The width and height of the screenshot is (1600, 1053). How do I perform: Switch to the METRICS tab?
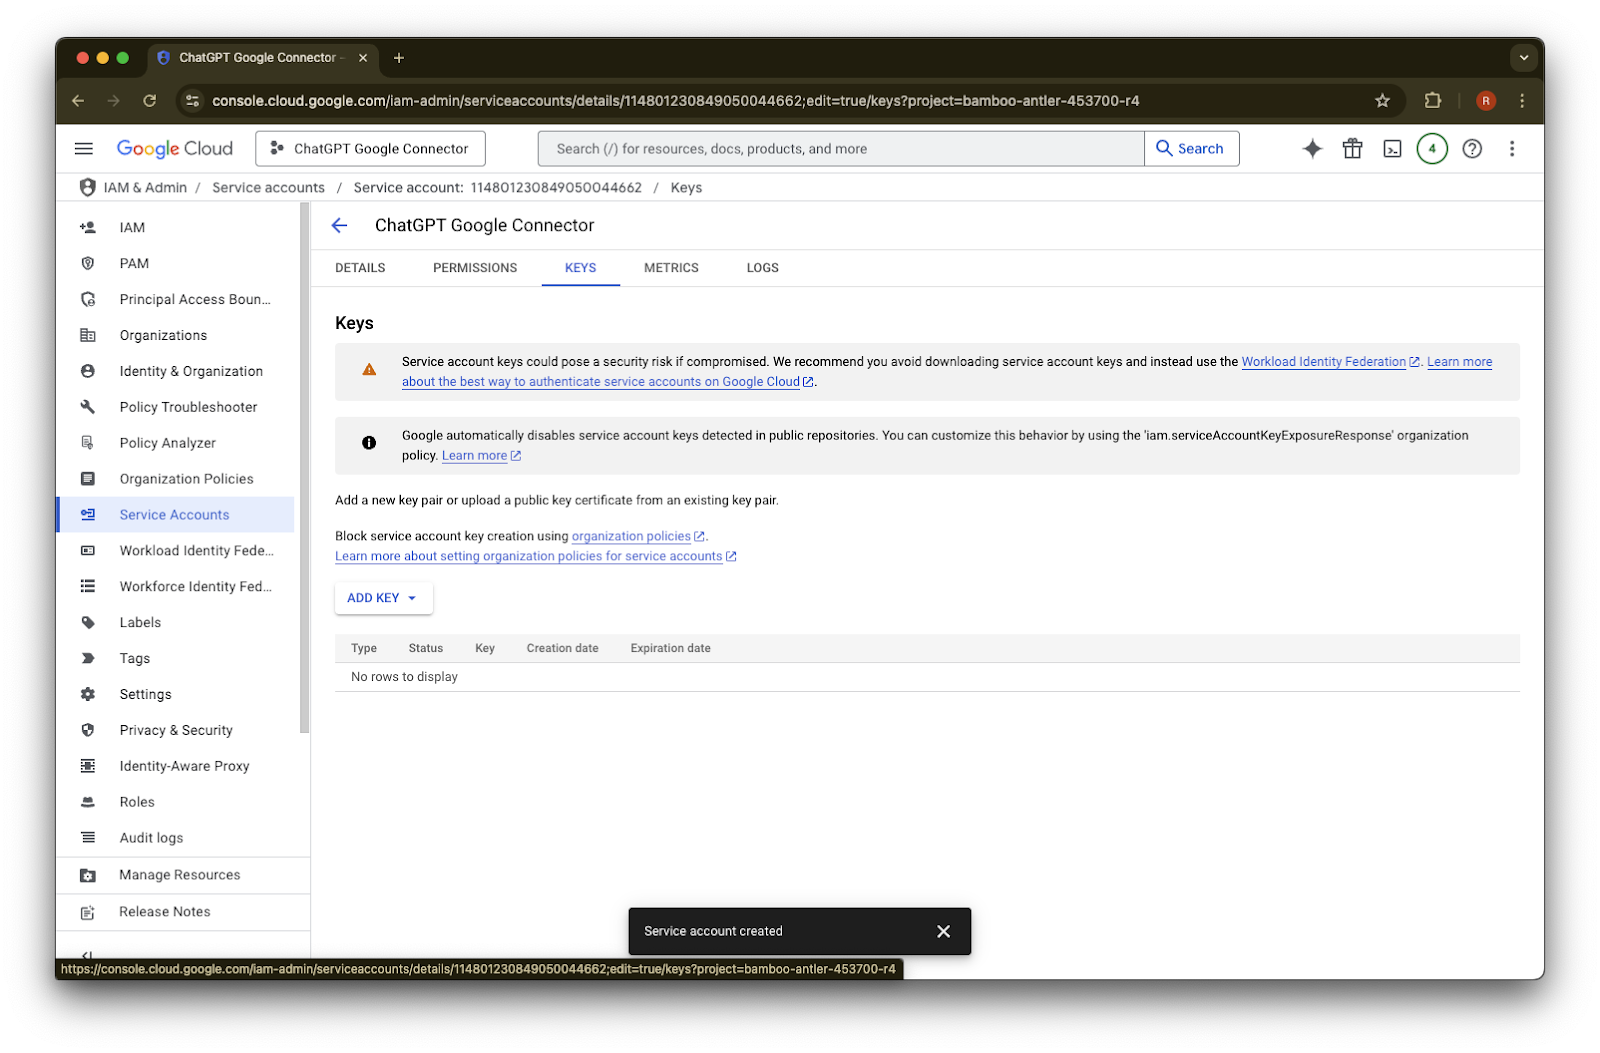coord(671,268)
